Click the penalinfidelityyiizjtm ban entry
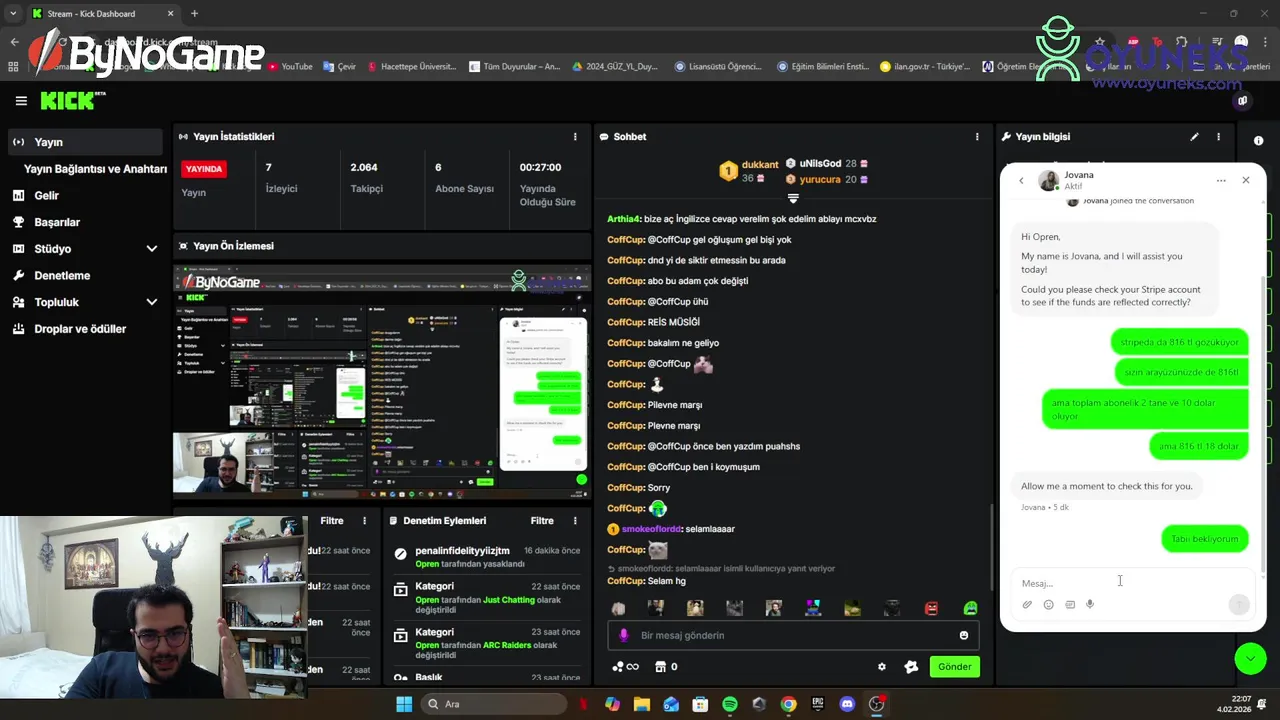 [x=487, y=557]
